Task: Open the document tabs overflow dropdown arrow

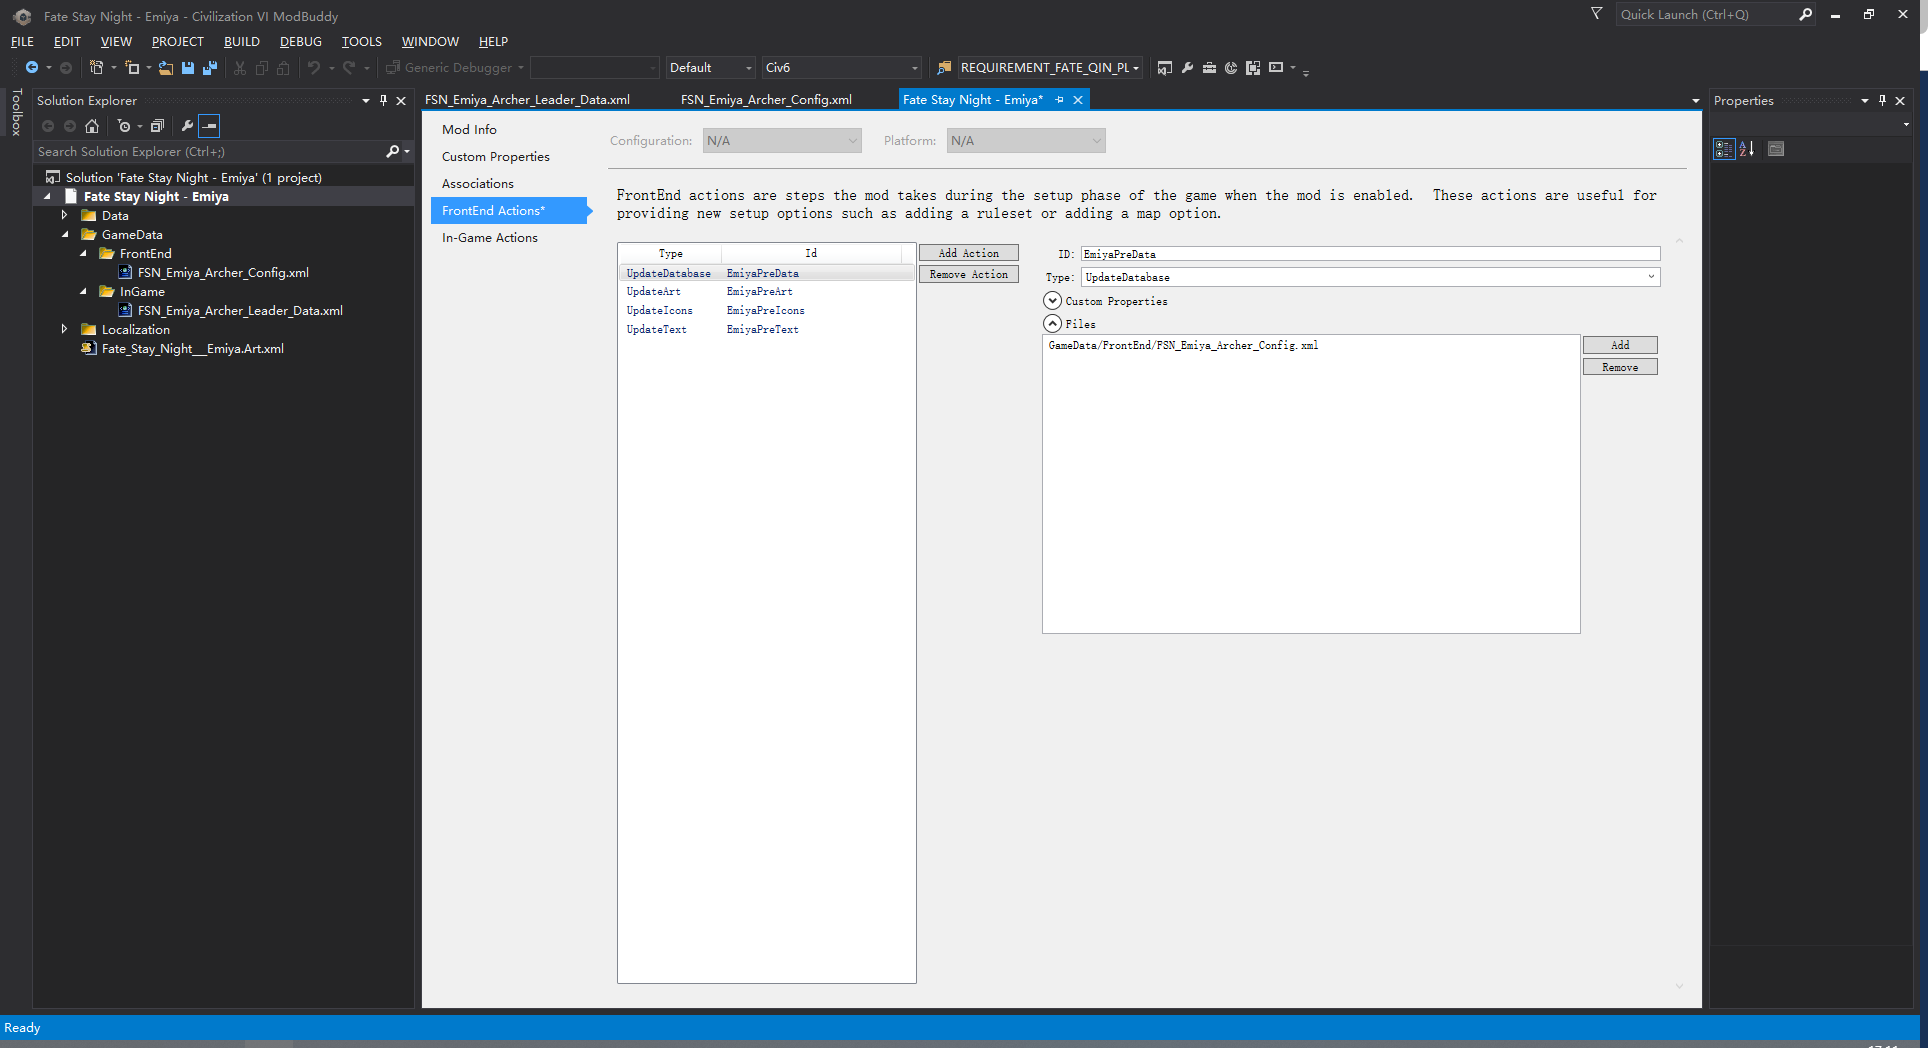Action: coord(1695,101)
